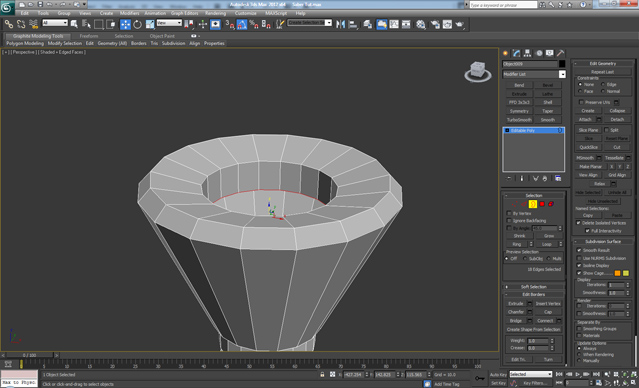Open the Selected key mode dropdown
Viewport: 639px width, 388px height.
coord(531,374)
